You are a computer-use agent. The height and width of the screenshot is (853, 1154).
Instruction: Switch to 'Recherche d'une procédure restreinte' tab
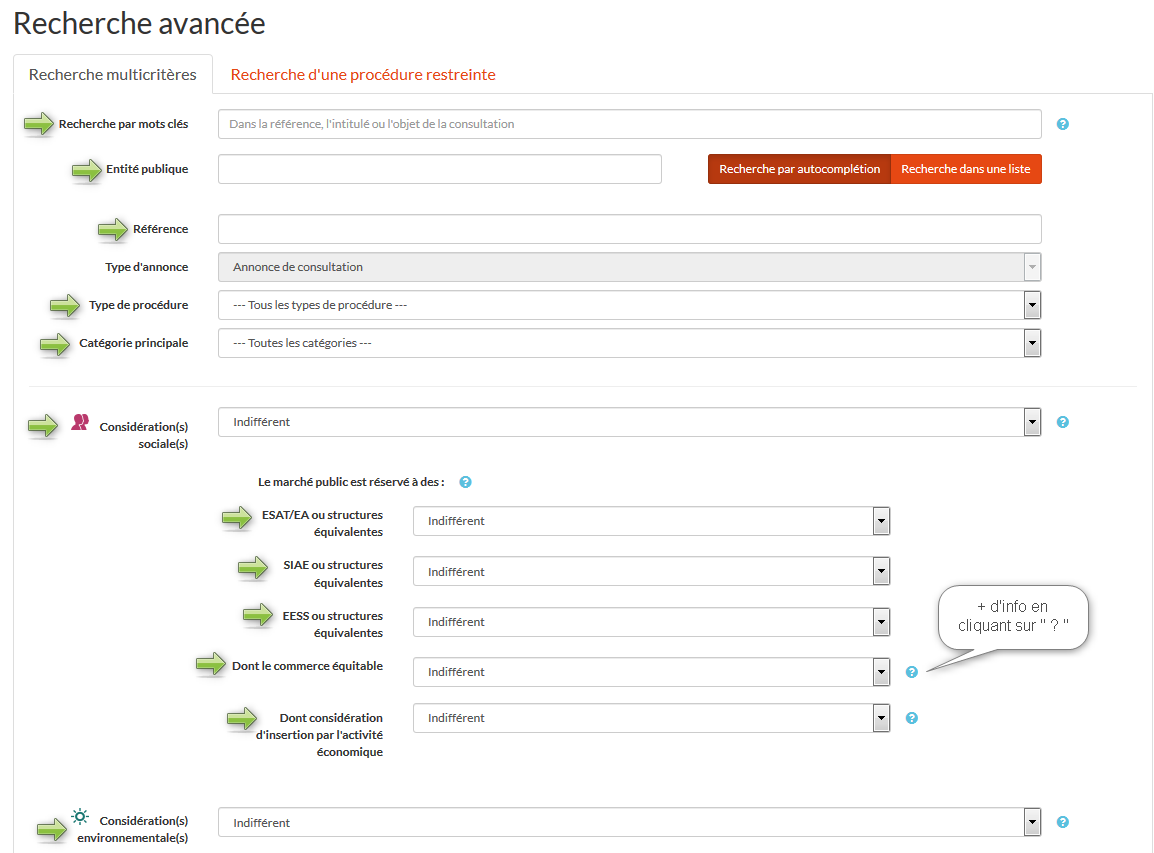pyautogui.click(x=363, y=75)
